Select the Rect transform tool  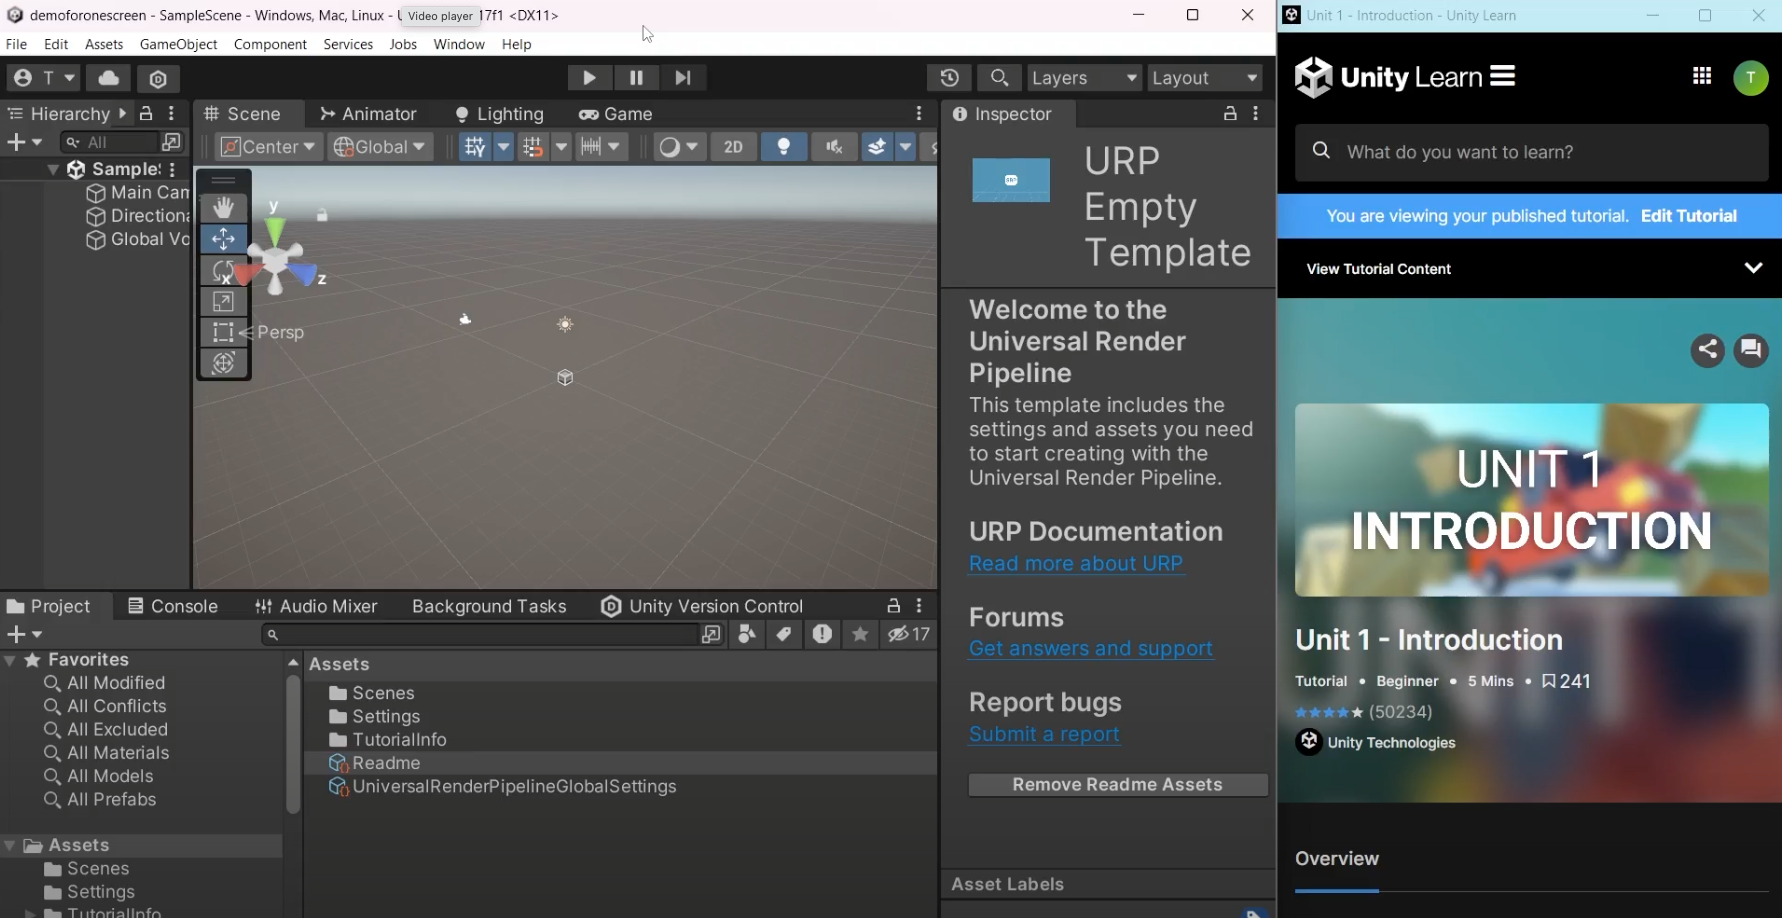(x=223, y=332)
